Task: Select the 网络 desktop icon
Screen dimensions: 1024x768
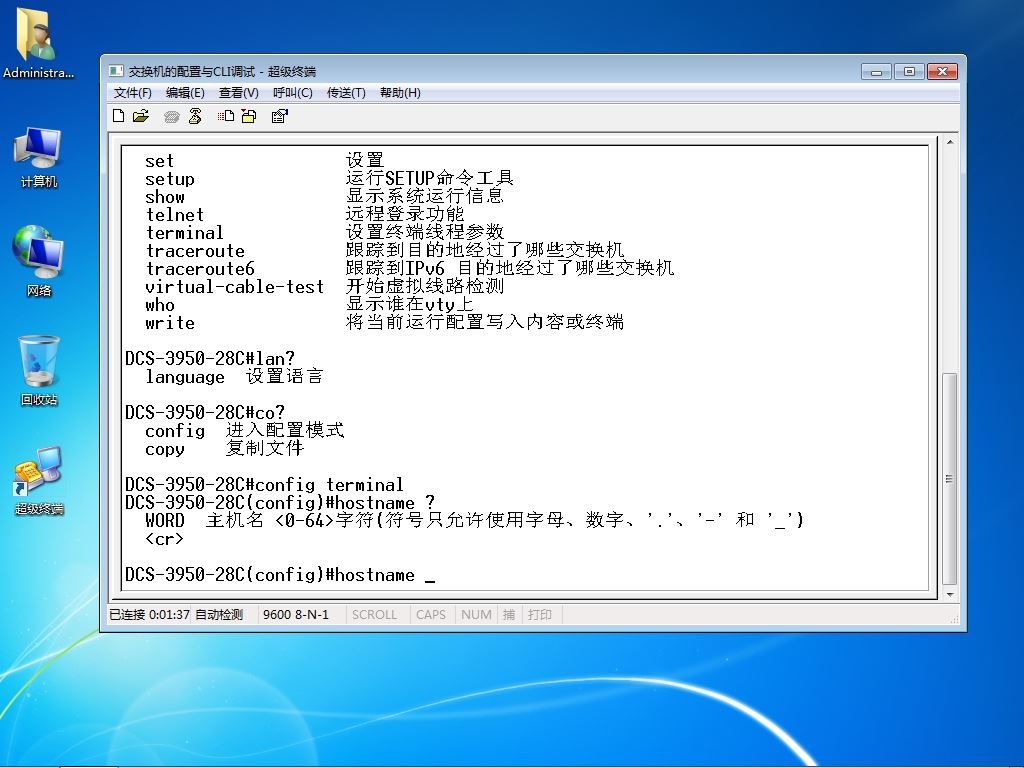Action: pyautogui.click(x=38, y=261)
